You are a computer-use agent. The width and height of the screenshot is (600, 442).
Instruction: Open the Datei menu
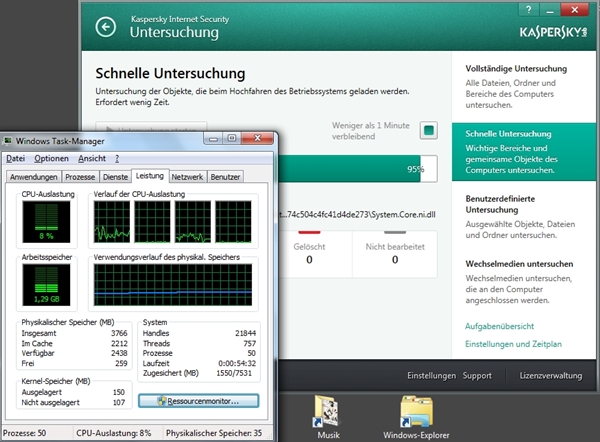16,158
